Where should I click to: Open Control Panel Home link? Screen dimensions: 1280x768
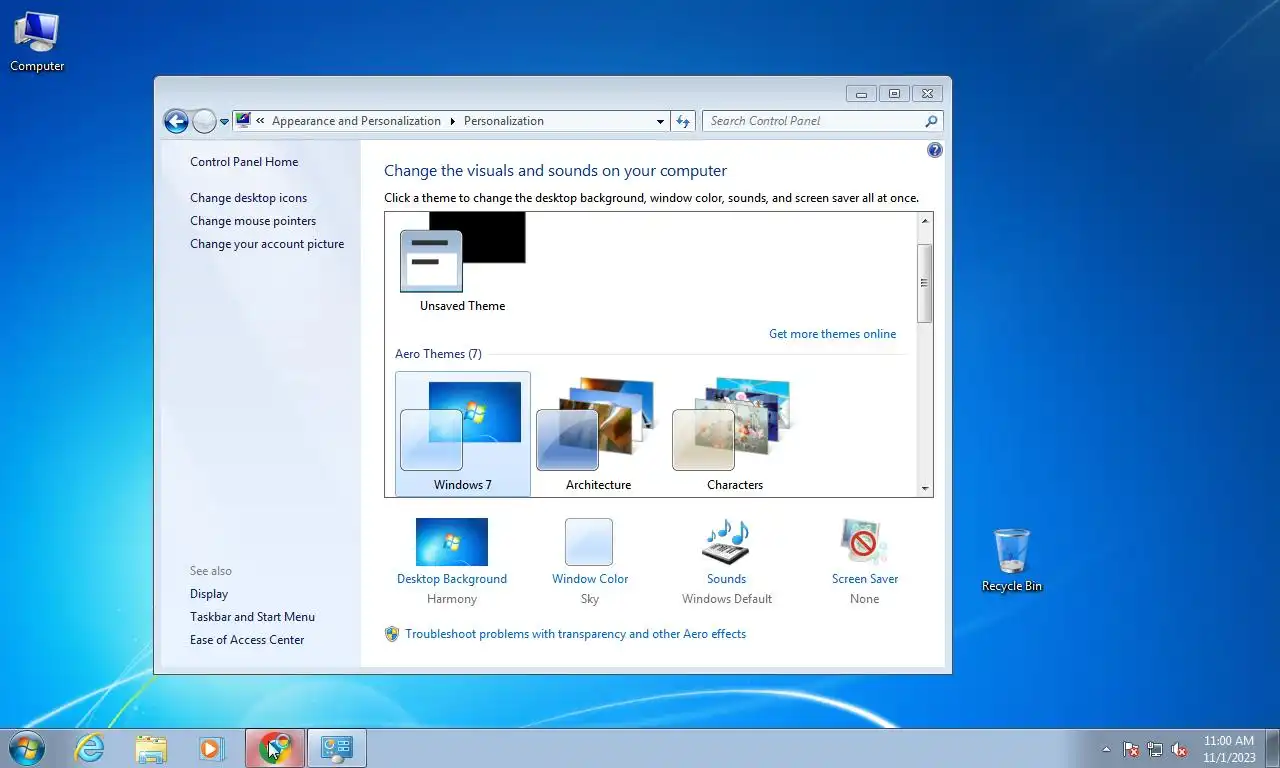[x=244, y=162]
